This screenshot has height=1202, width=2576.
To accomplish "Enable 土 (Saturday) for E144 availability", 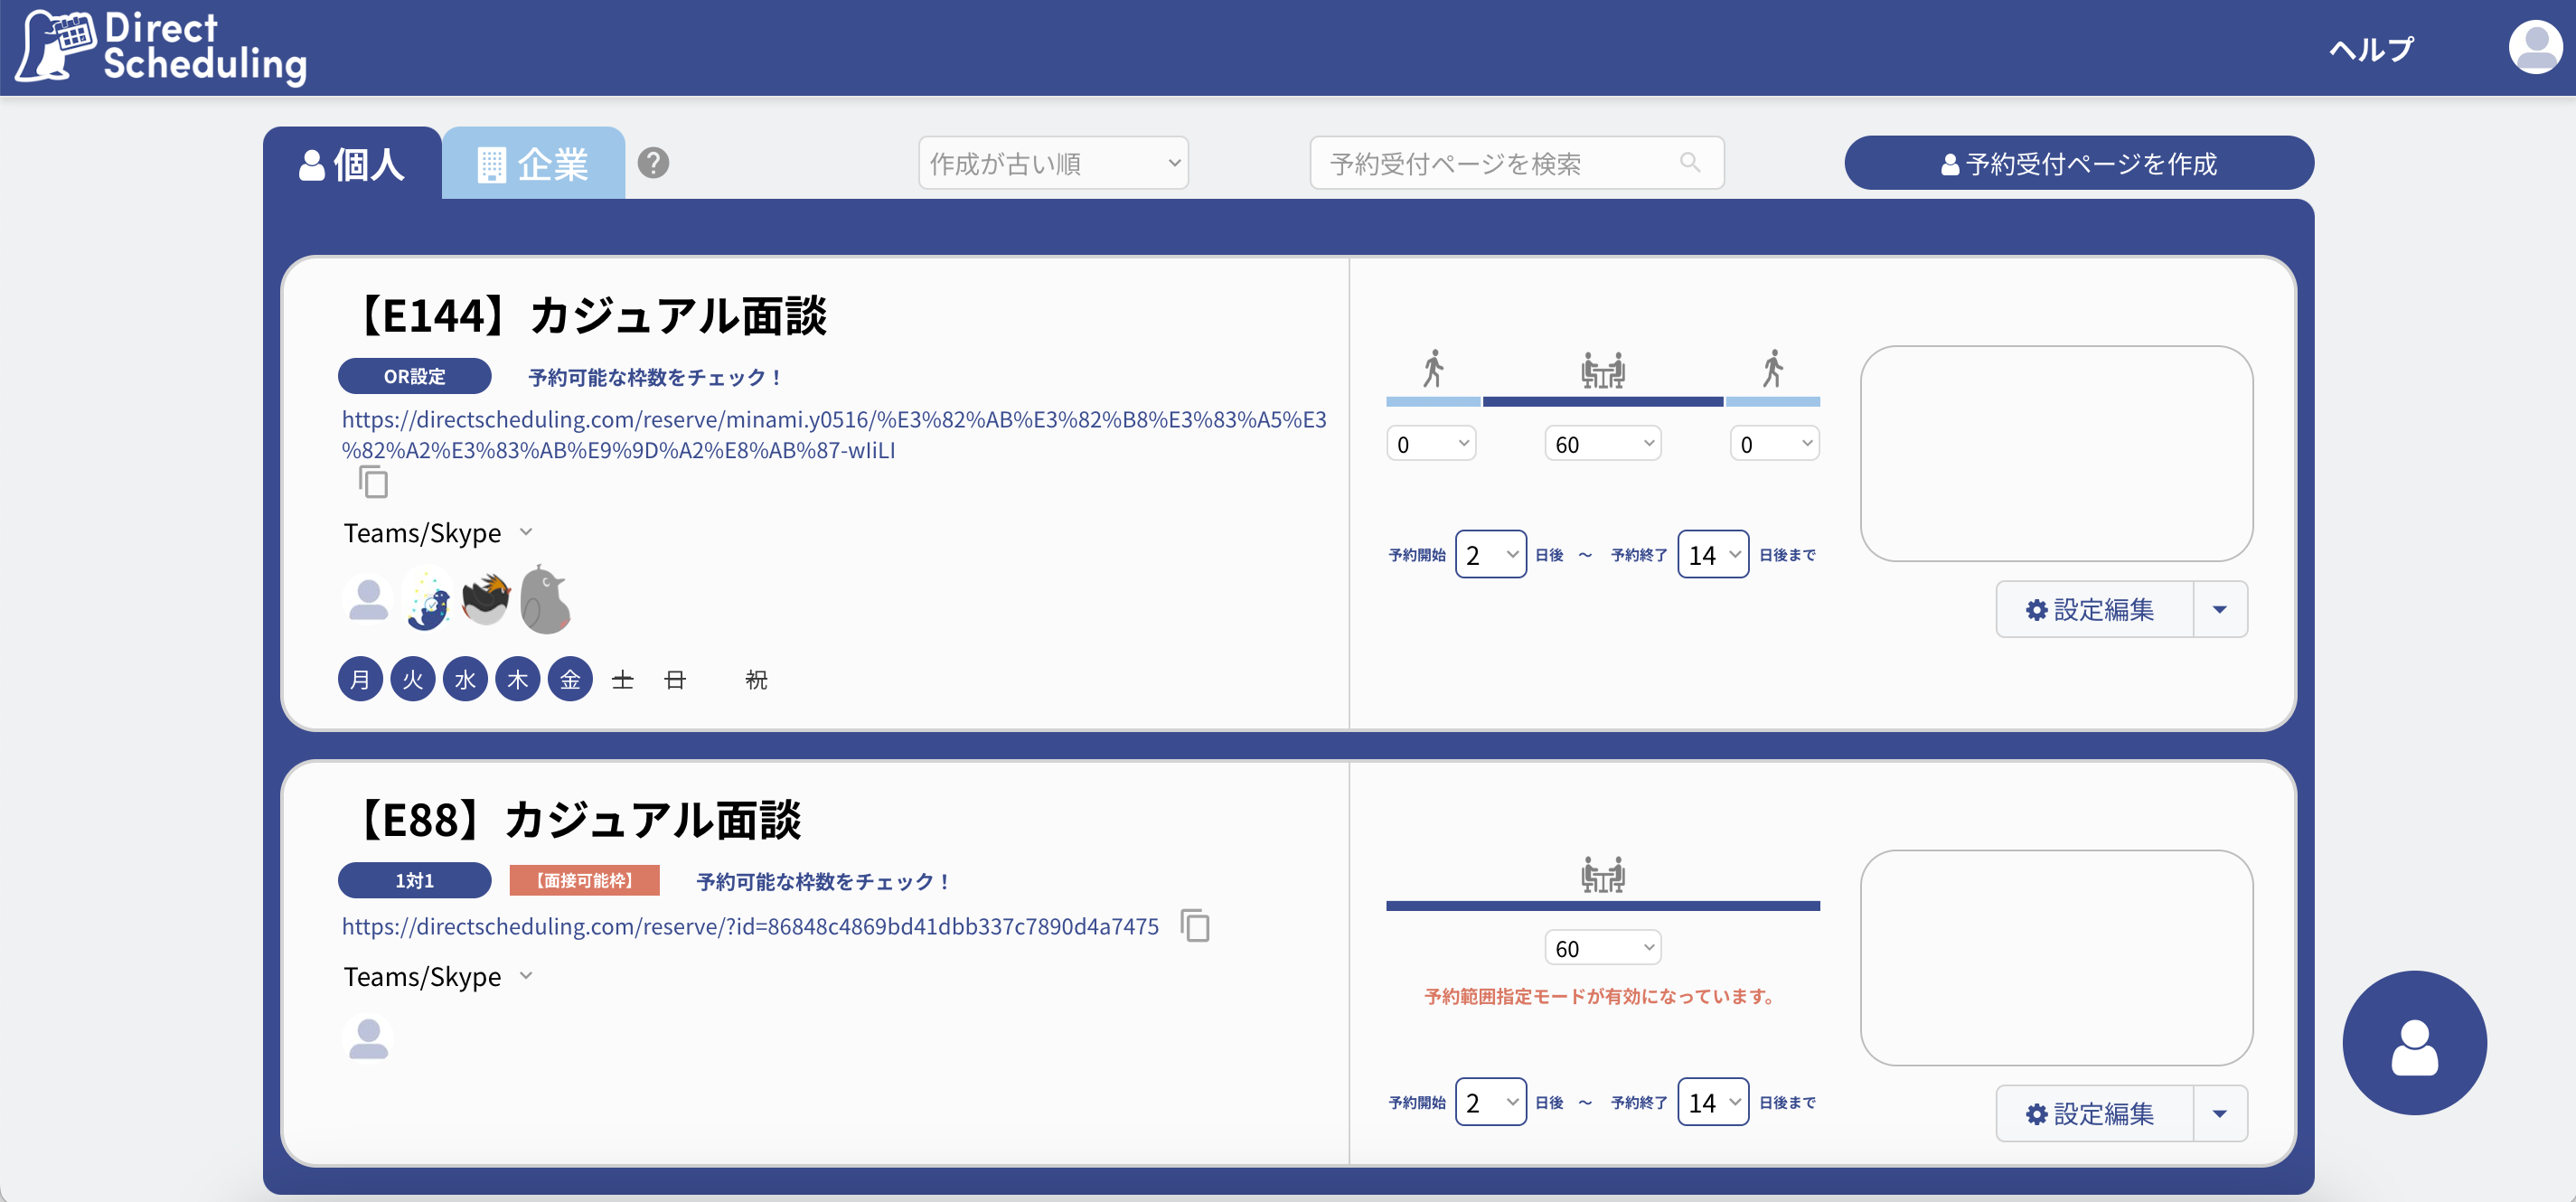I will coord(622,679).
